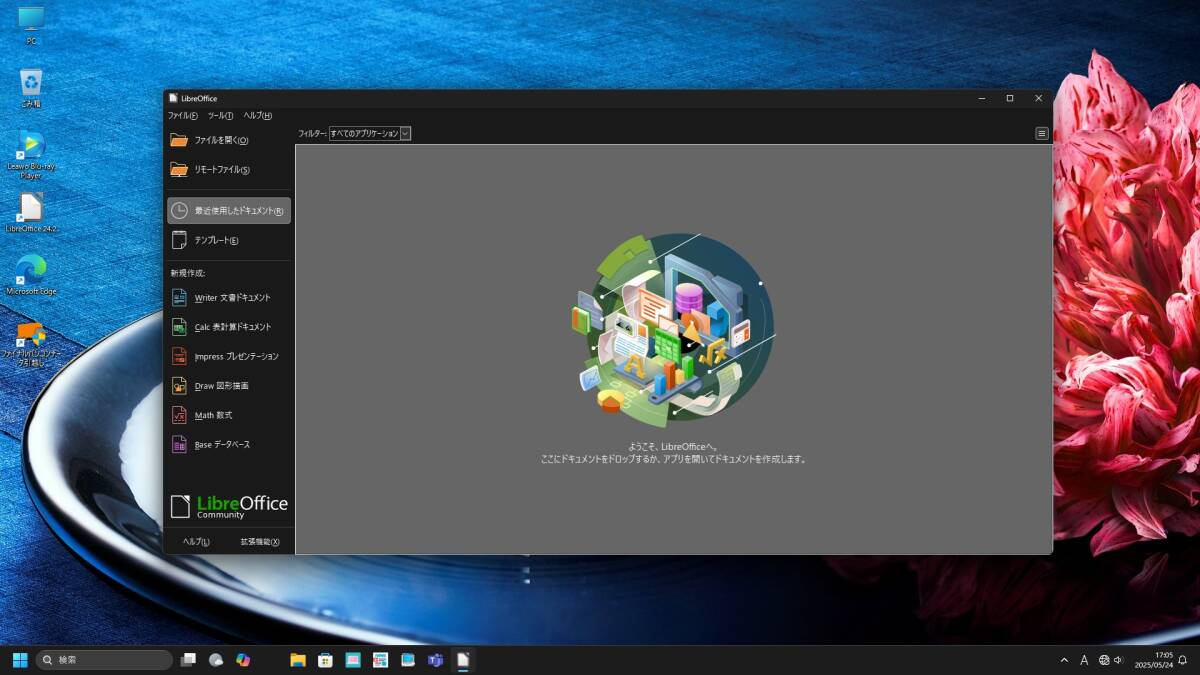Select the LibreOffice 24.2 desktop shortcut
The width and height of the screenshot is (1200, 675).
(31, 213)
